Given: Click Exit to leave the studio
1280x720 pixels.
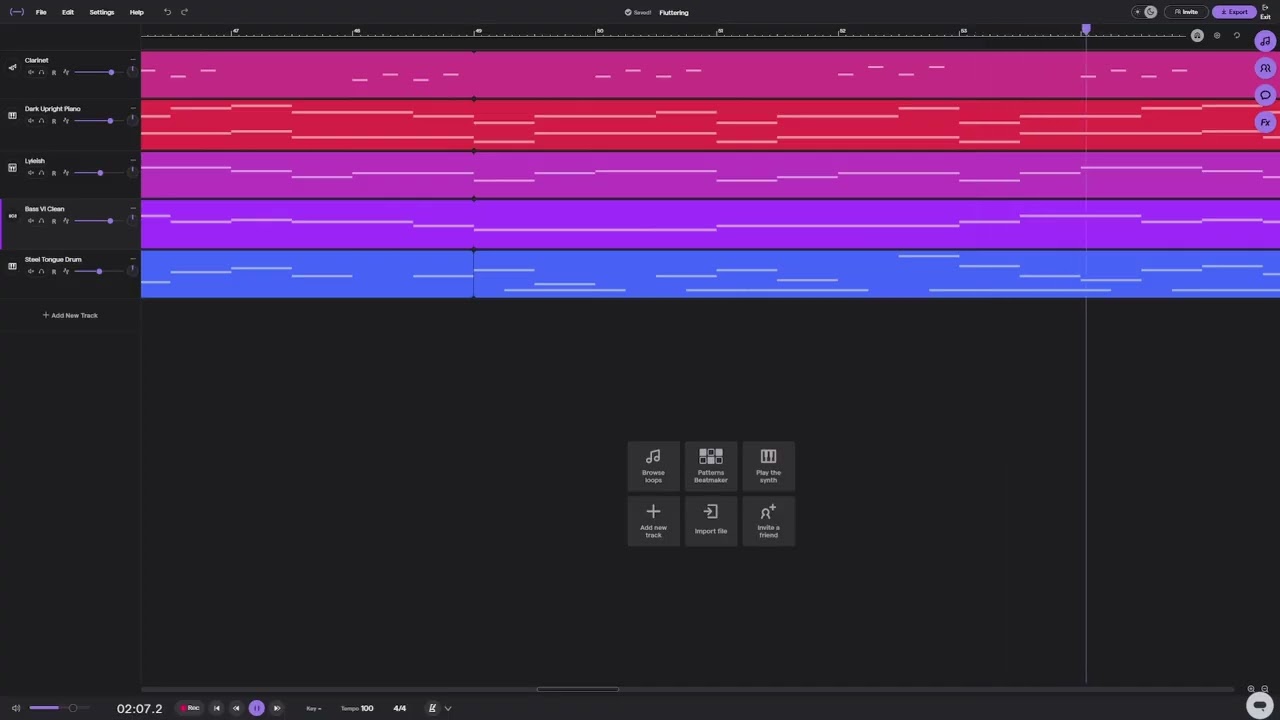Looking at the screenshot, I should pos(1266,12).
